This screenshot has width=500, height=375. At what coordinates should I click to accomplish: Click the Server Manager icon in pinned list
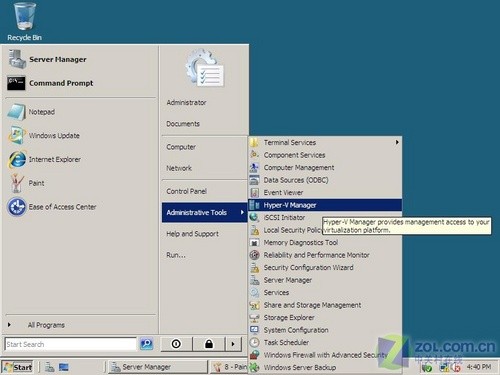pos(17,59)
